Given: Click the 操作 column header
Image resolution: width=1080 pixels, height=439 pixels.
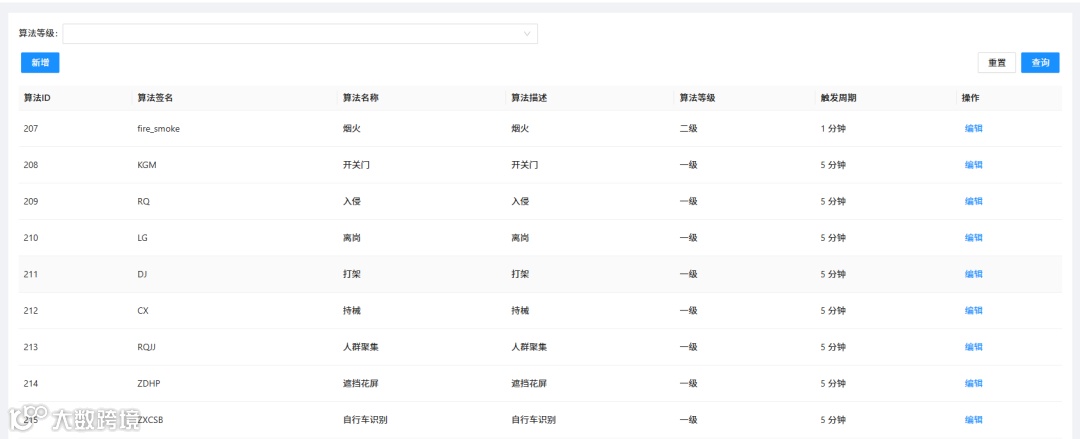Looking at the screenshot, I should coord(970,98).
